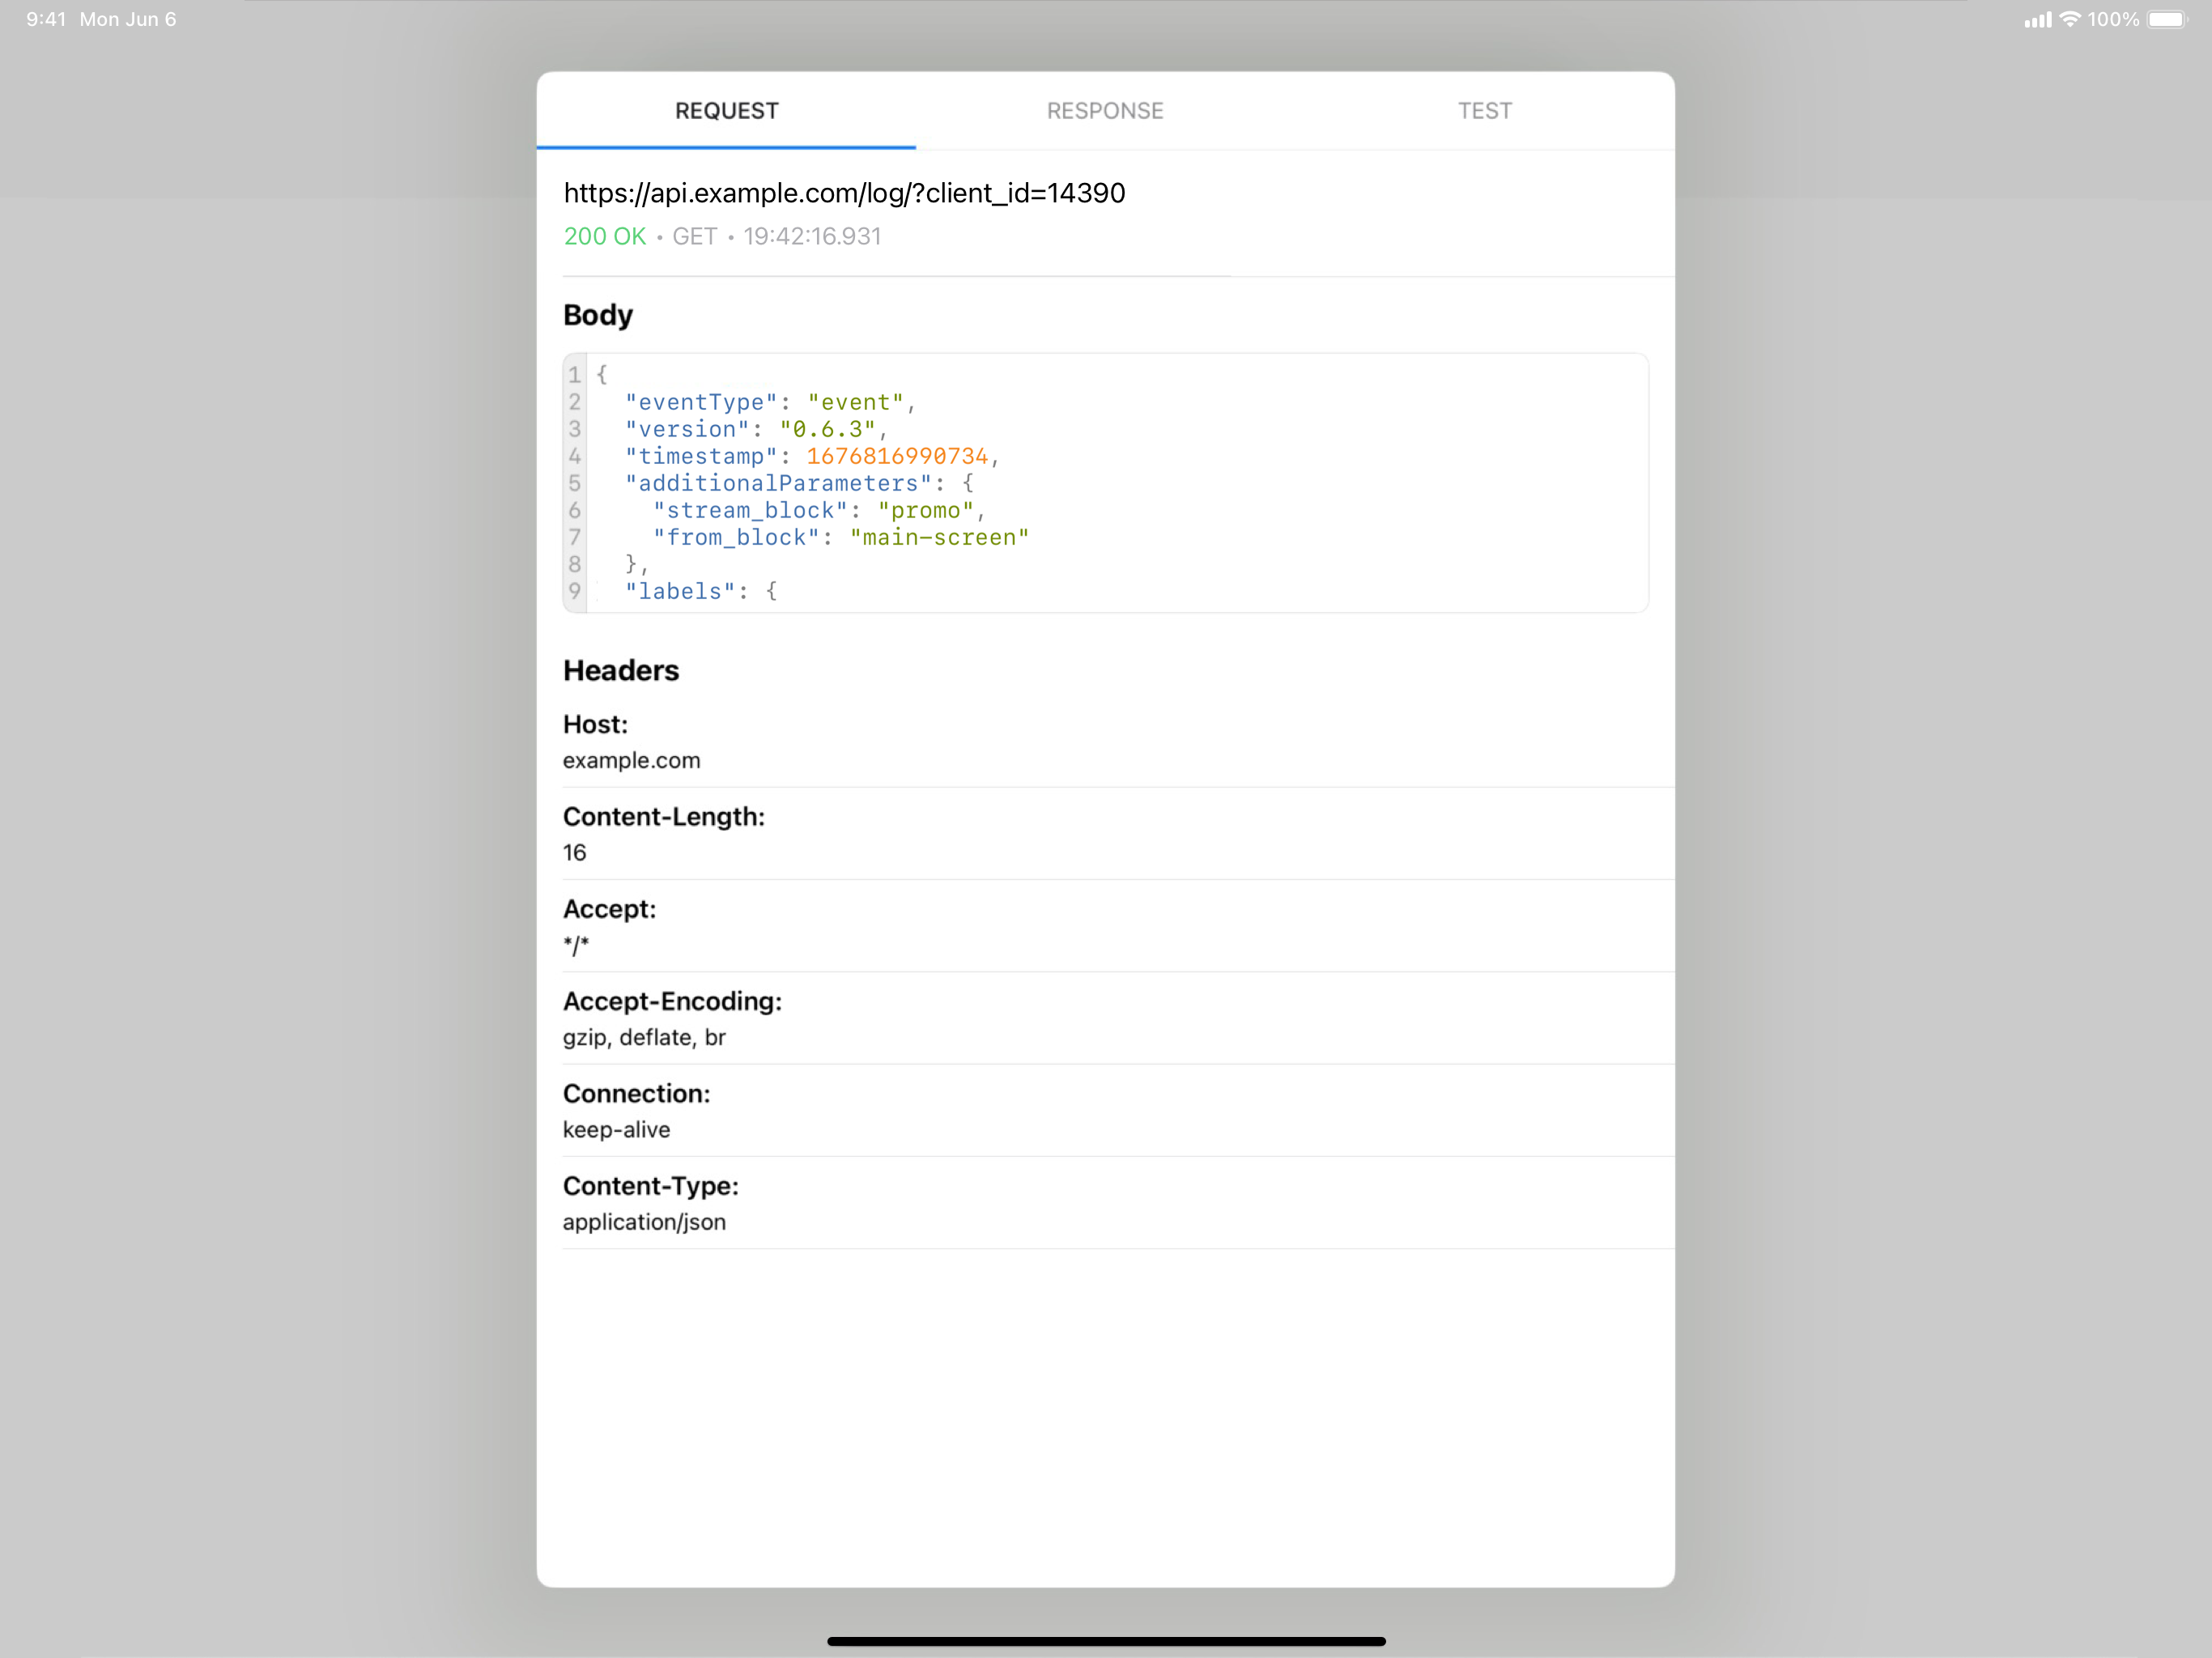Tap the cellular signal bars icon
This screenshot has width=2212, height=1658.
pyautogui.click(x=2037, y=19)
